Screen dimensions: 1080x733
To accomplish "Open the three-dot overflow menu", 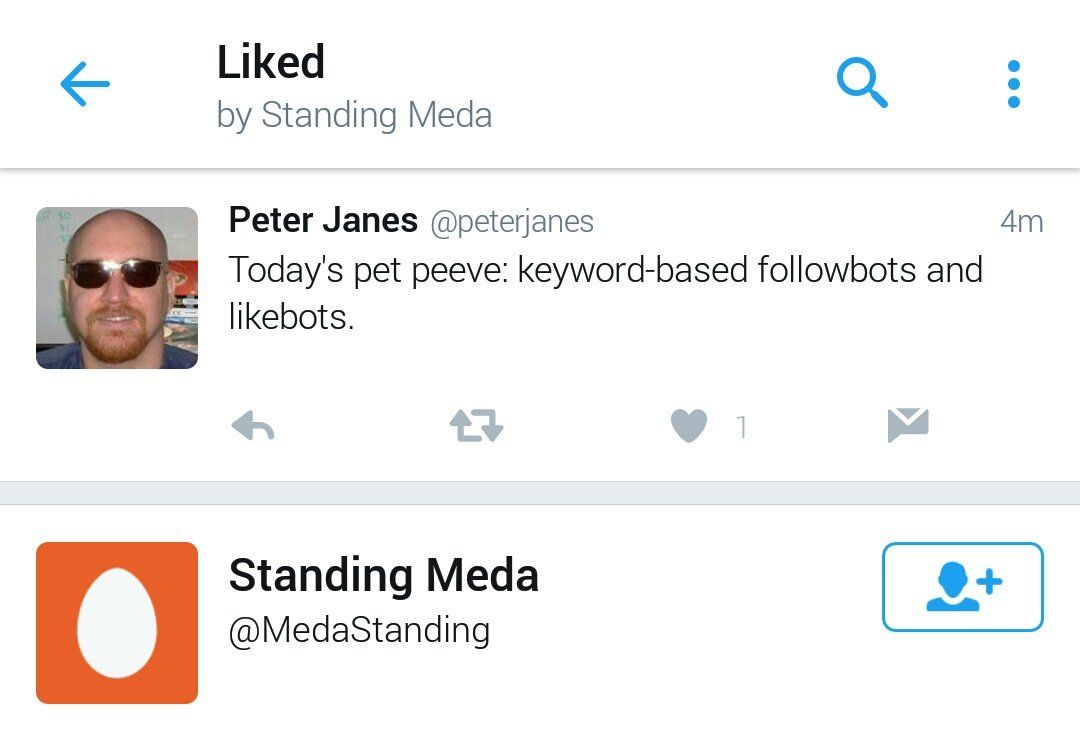I will tap(1013, 84).
